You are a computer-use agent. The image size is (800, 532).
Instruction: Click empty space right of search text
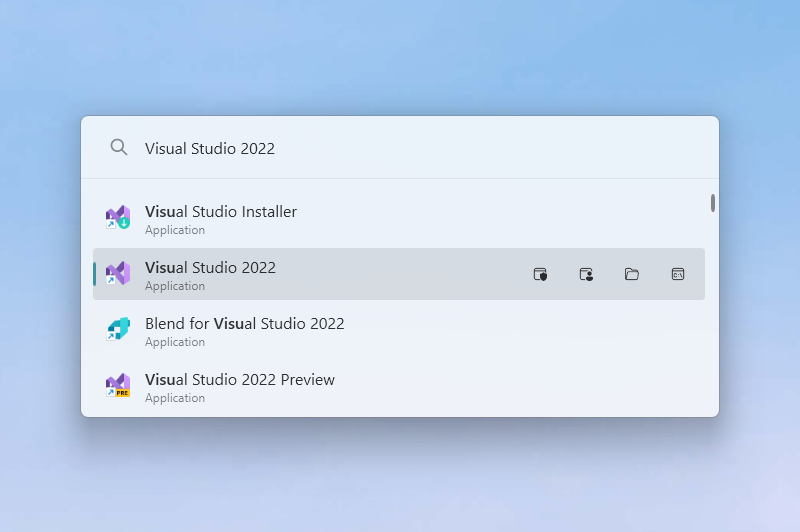click(x=500, y=148)
